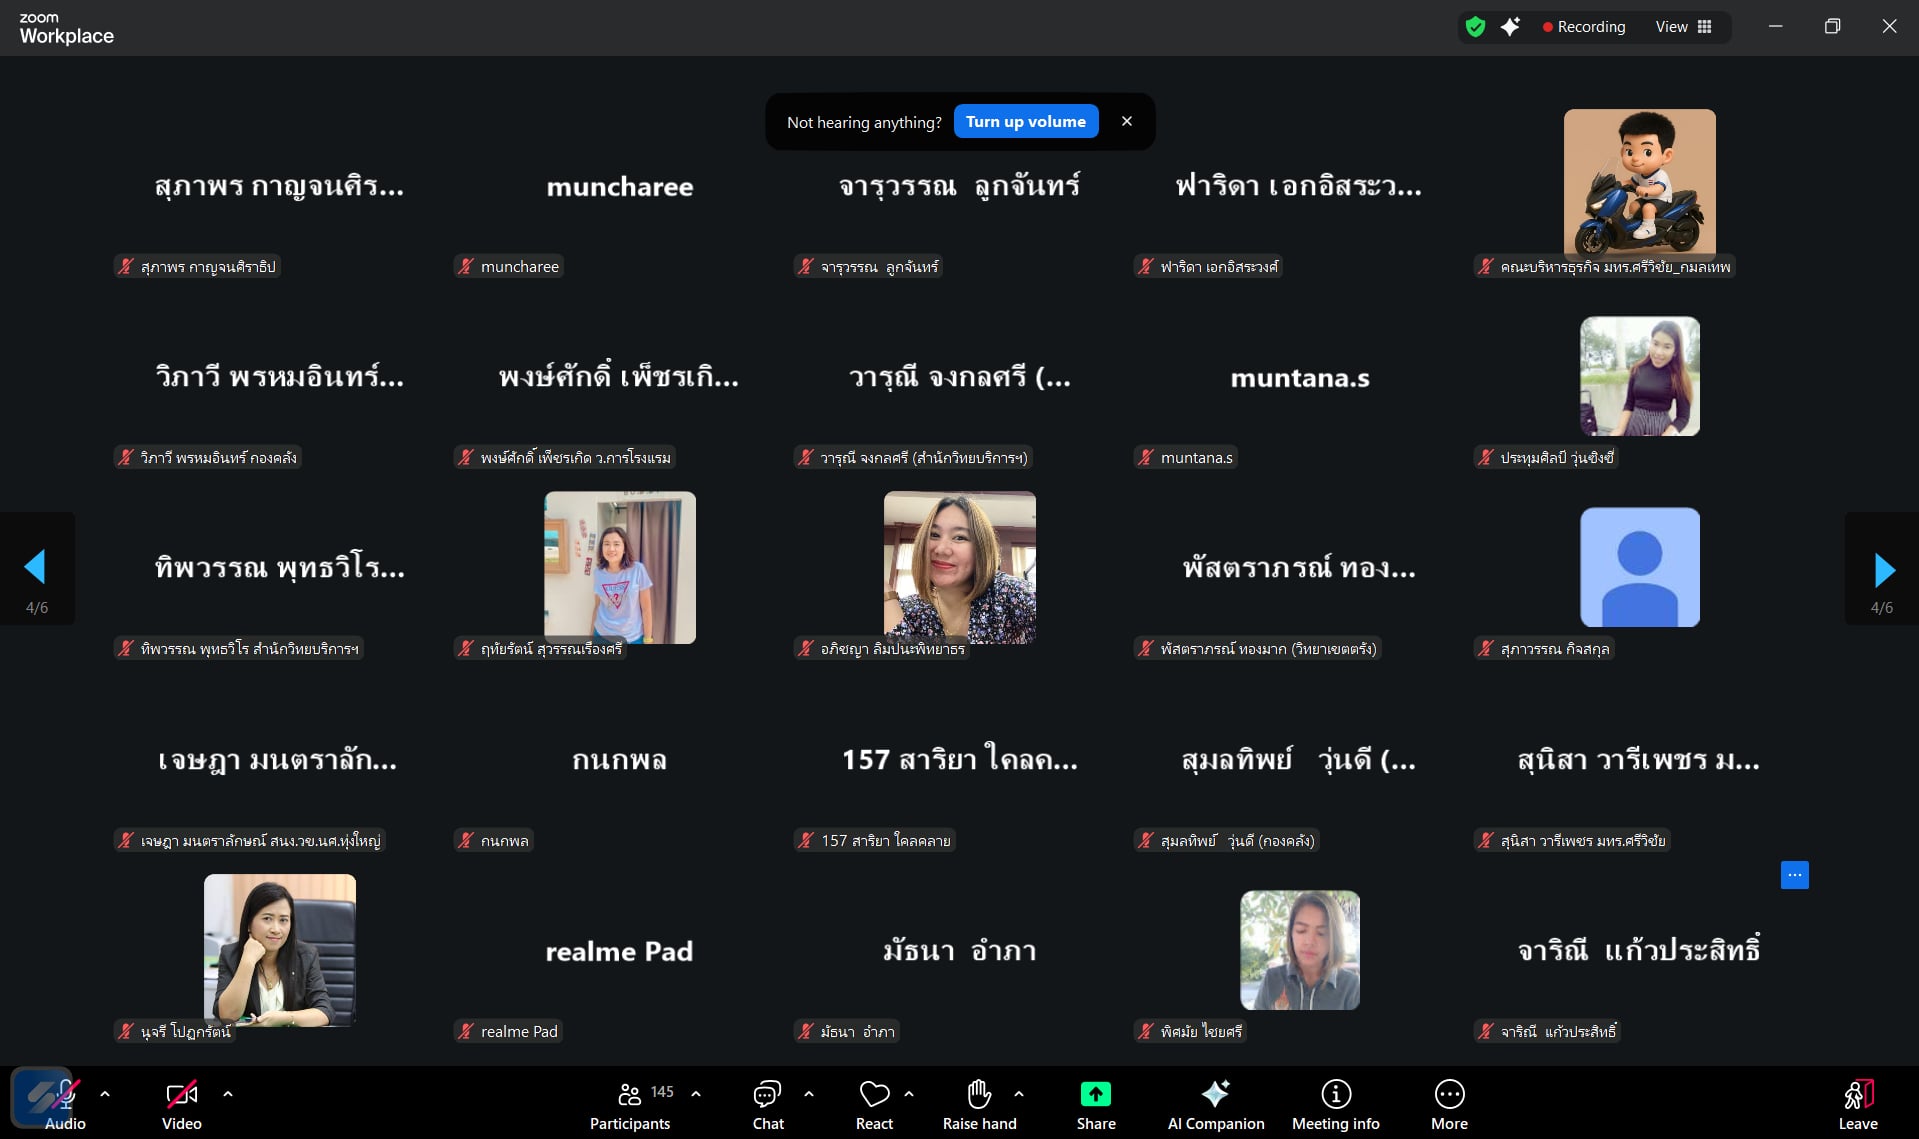Turn on camera with Video button
1919x1139 pixels.
tap(181, 1104)
